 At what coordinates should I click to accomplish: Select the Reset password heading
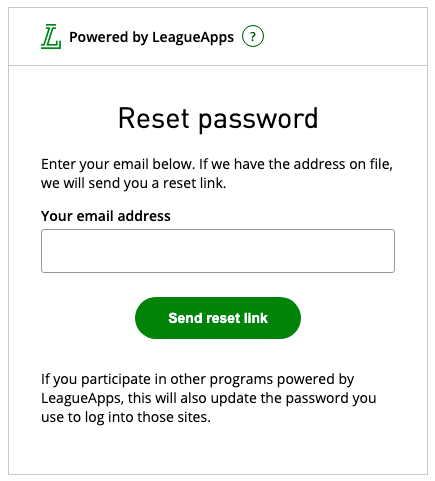pos(218,119)
